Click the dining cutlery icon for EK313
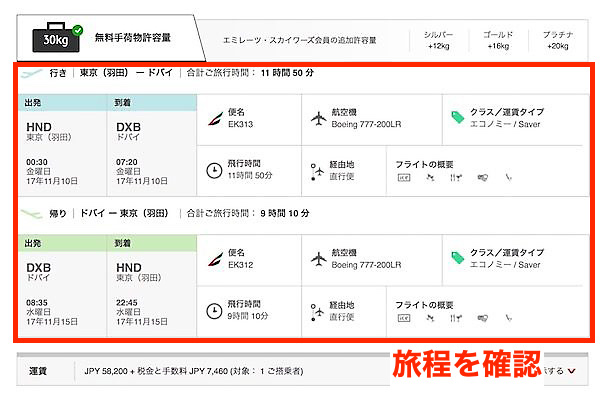Viewport: 600px width, 400px height. tap(456, 177)
